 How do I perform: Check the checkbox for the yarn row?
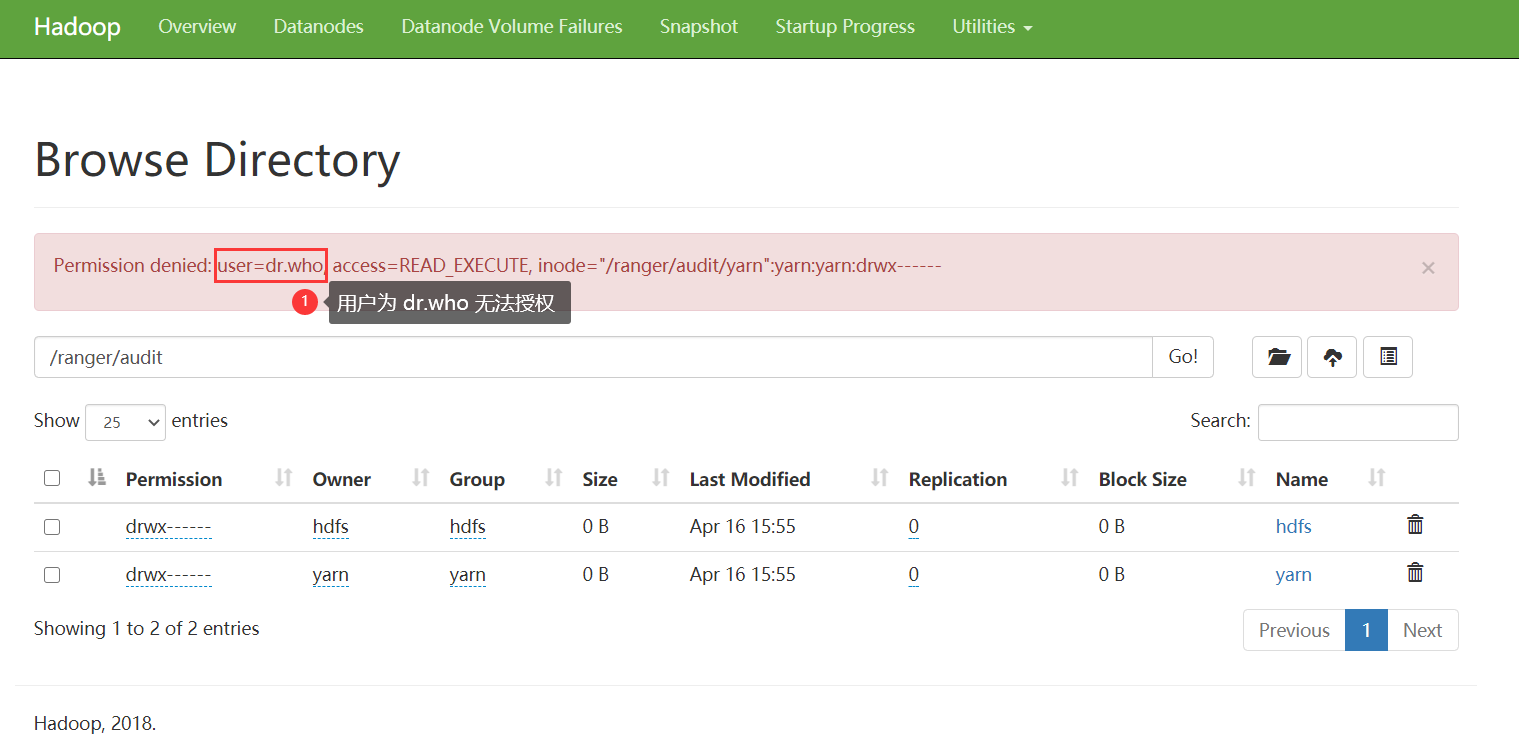52,574
